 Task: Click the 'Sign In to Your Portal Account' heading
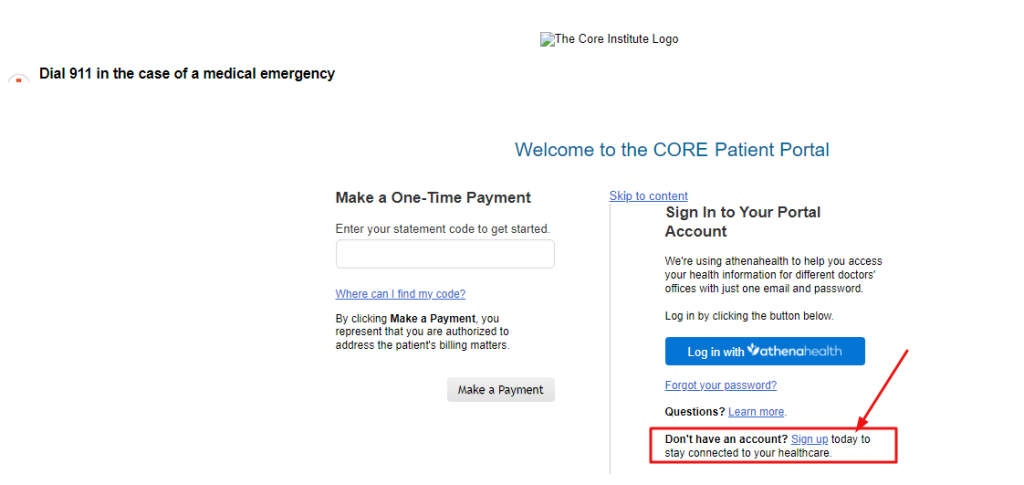pyautogui.click(x=743, y=221)
